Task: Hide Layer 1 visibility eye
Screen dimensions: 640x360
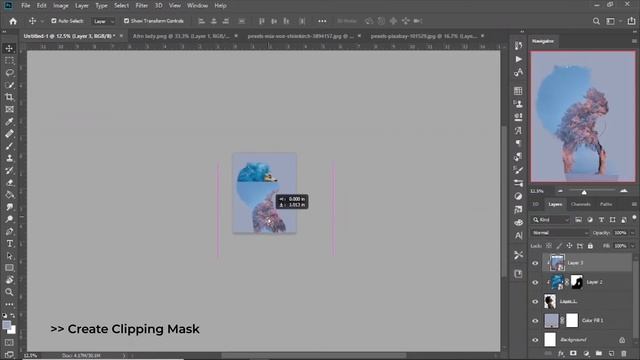Action: click(535, 301)
